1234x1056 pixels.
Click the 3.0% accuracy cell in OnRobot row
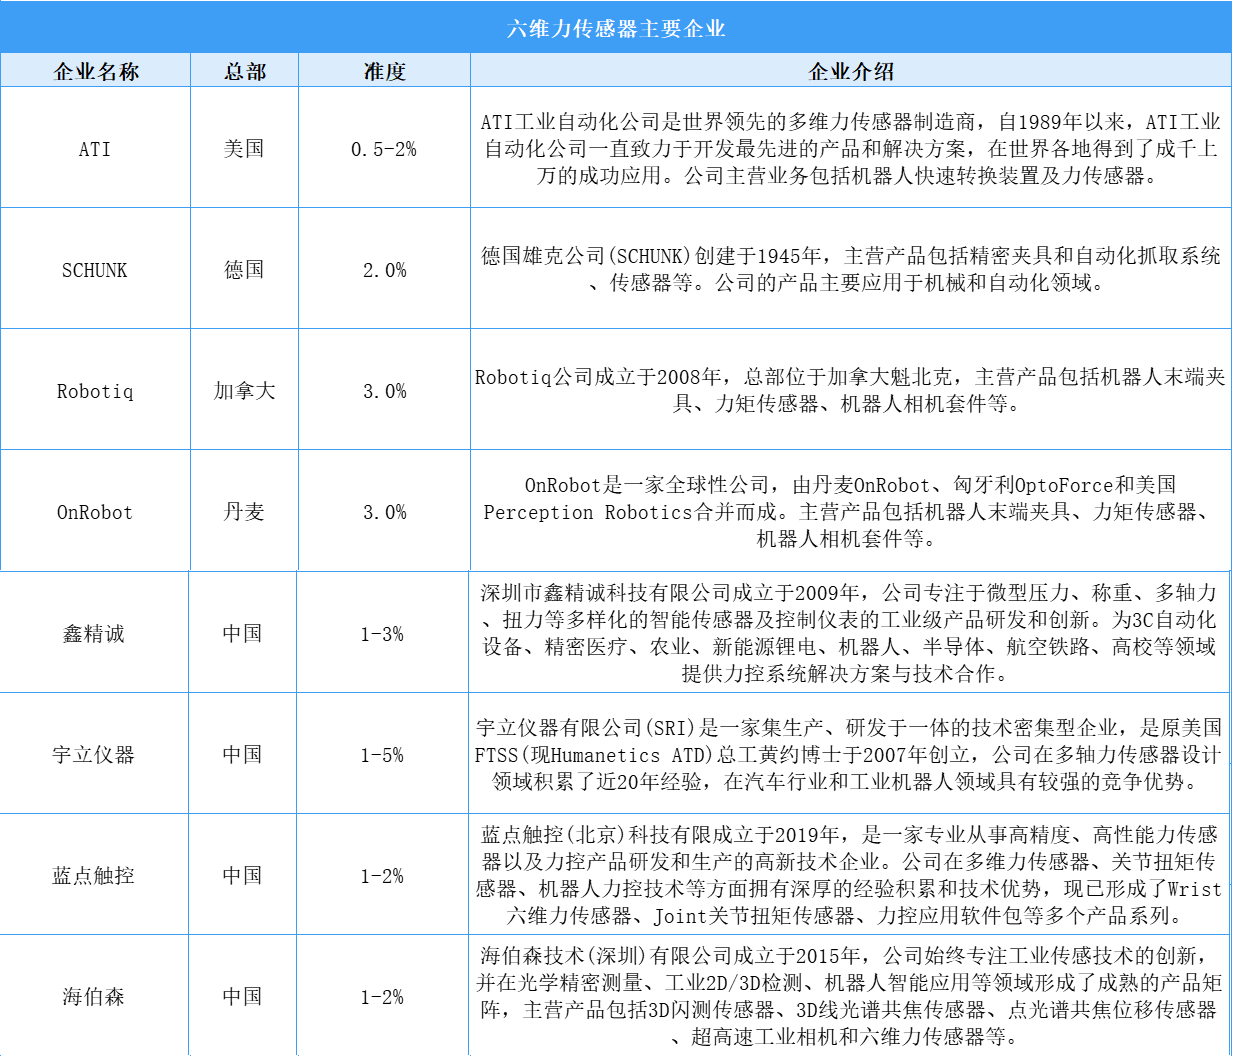coord(385,511)
